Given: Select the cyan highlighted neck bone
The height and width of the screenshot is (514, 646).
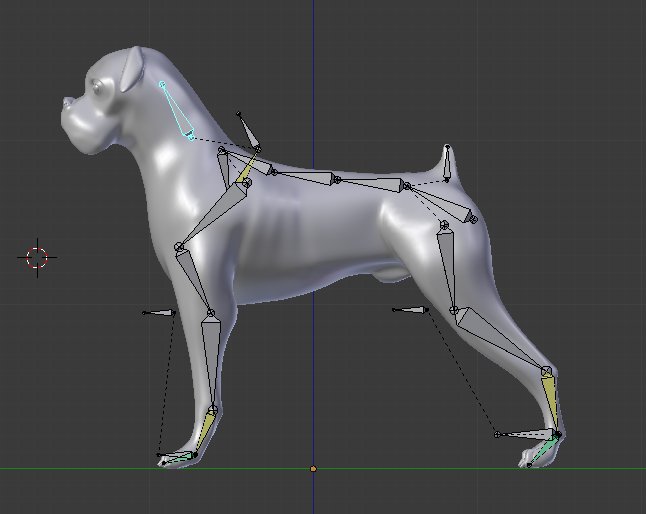Looking at the screenshot, I should [177, 111].
